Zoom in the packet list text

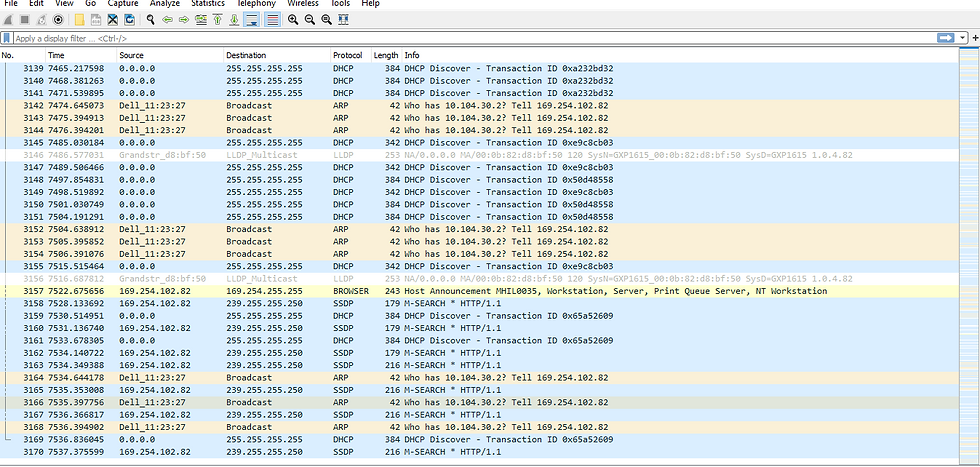click(292, 20)
